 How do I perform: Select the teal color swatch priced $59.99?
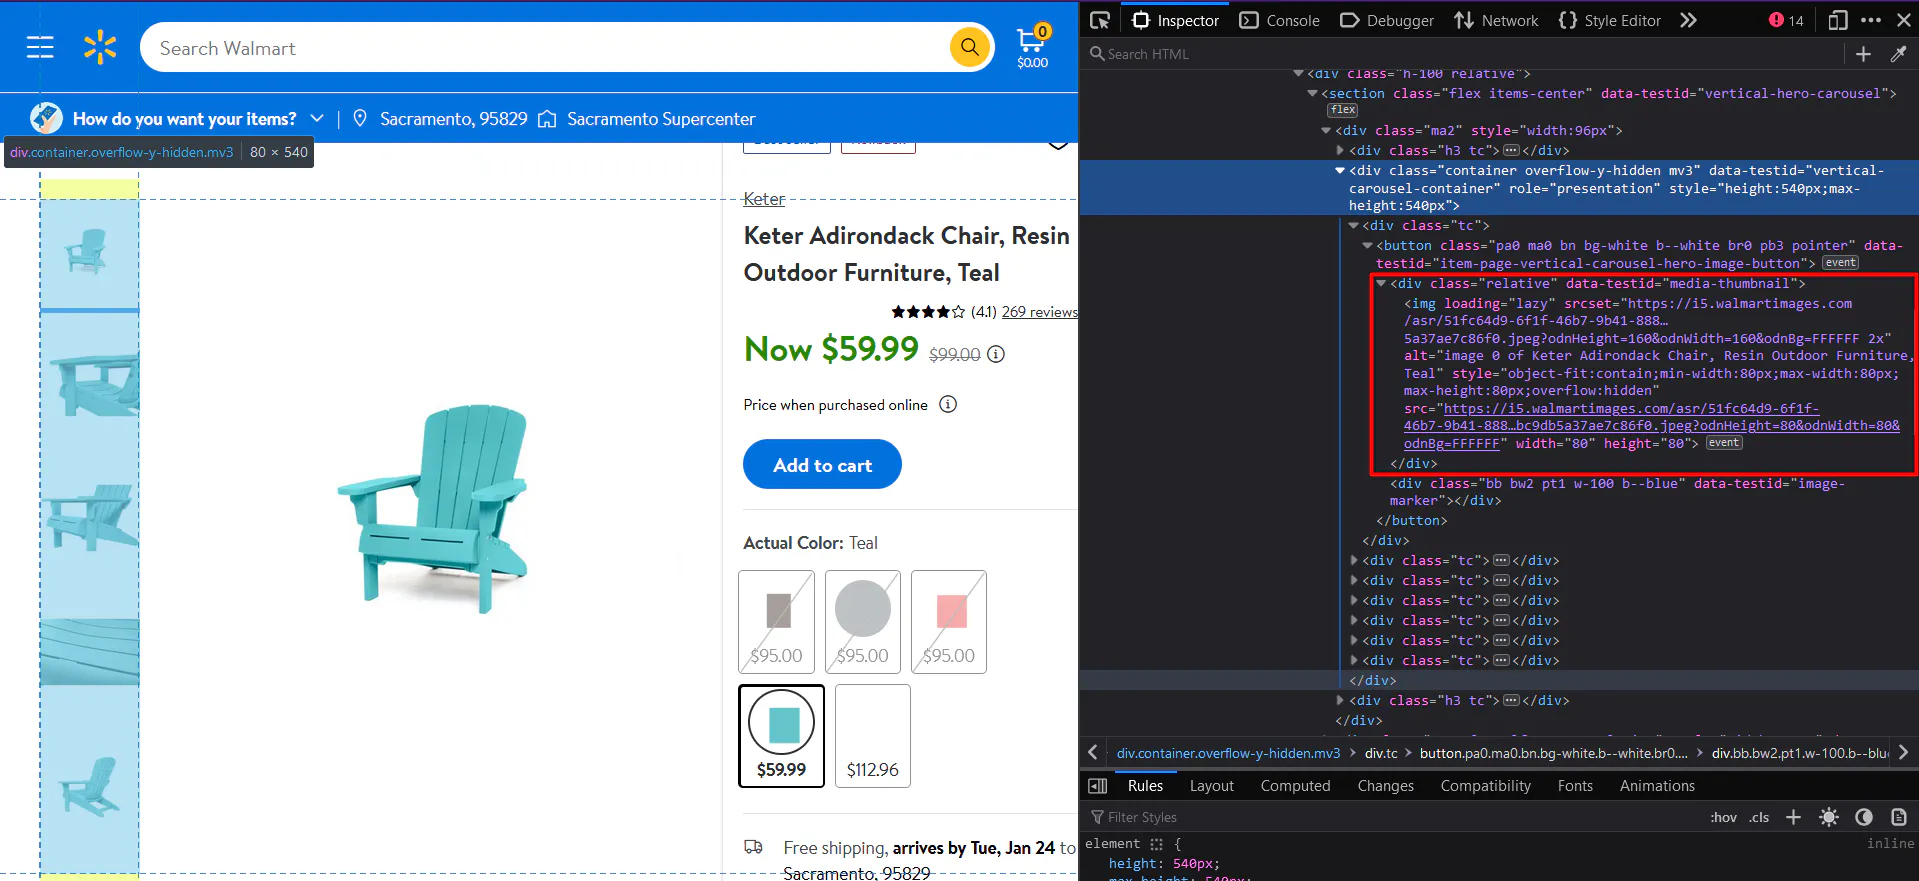point(781,736)
